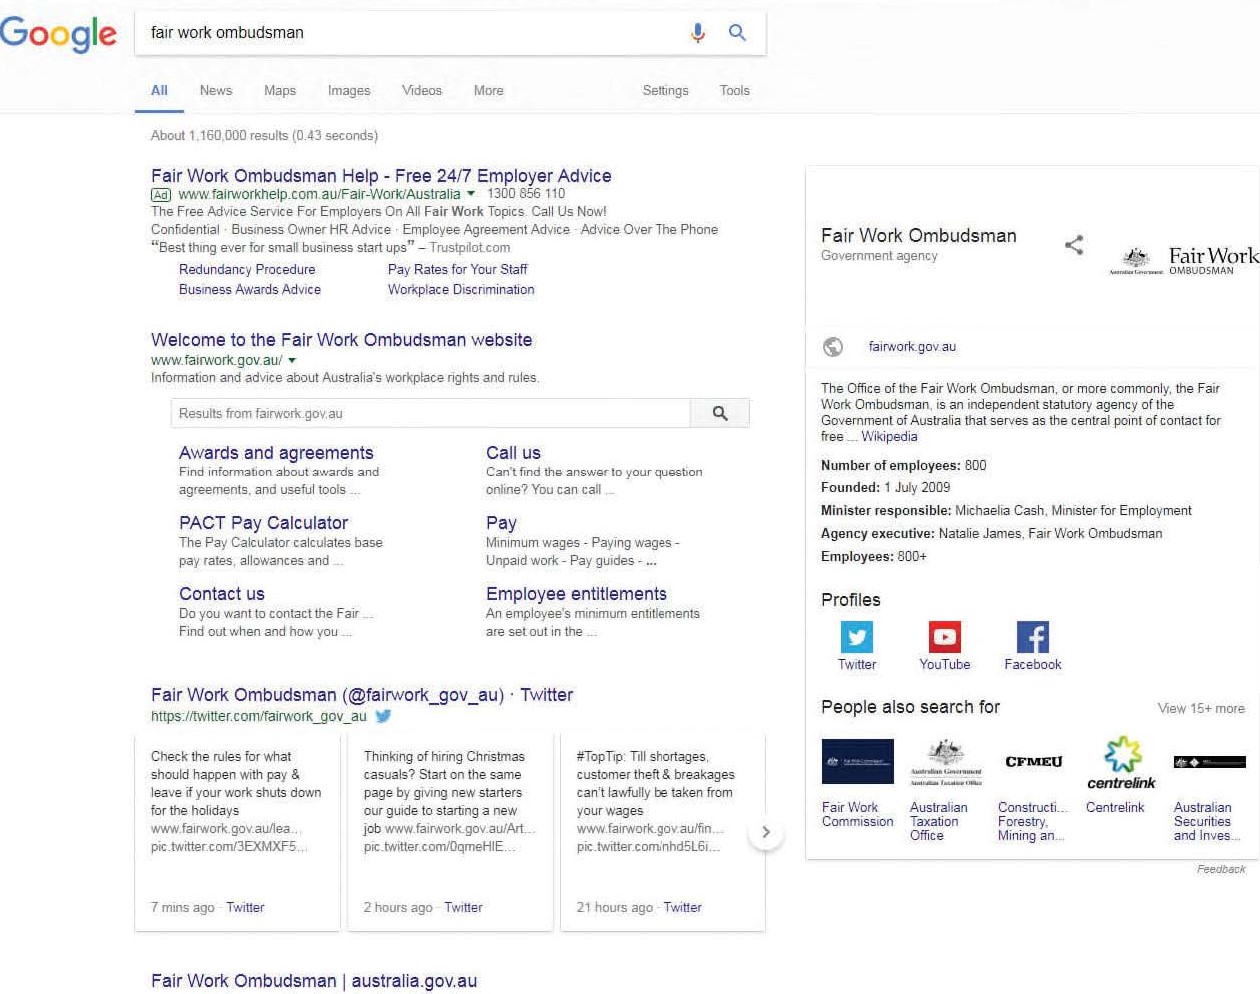
Task: Select the All results tab
Action: [x=159, y=90]
